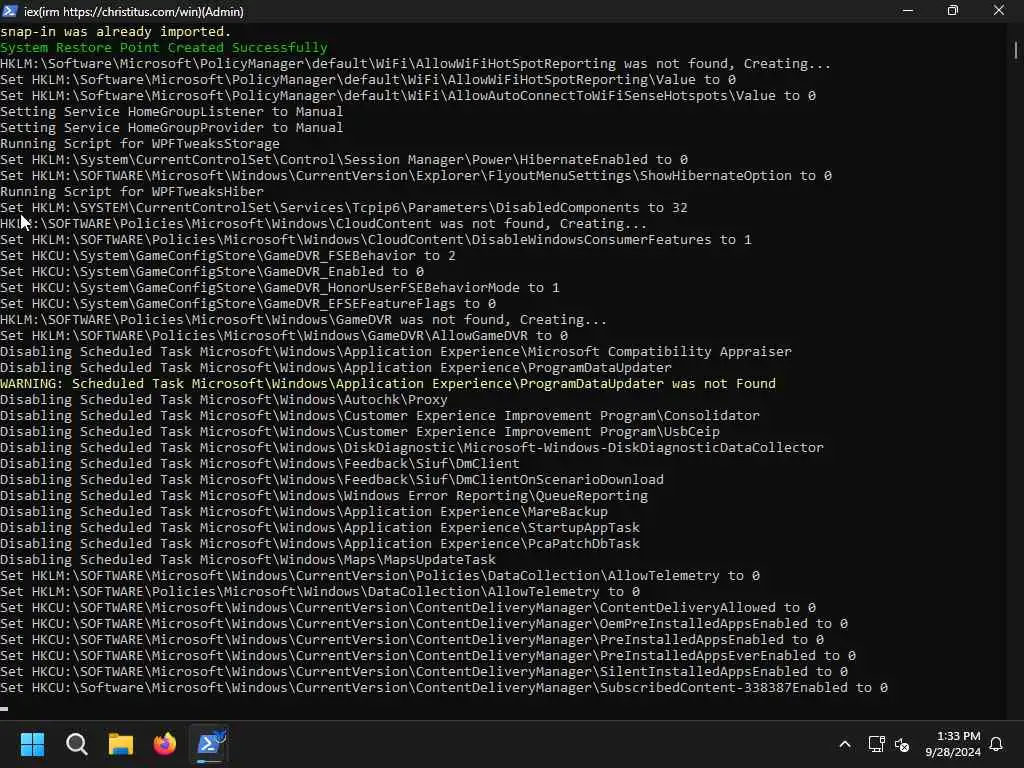Click "Running Script for WPFTweaksHiber" line
This screenshot has height=768, width=1024.
coord(132,191)
